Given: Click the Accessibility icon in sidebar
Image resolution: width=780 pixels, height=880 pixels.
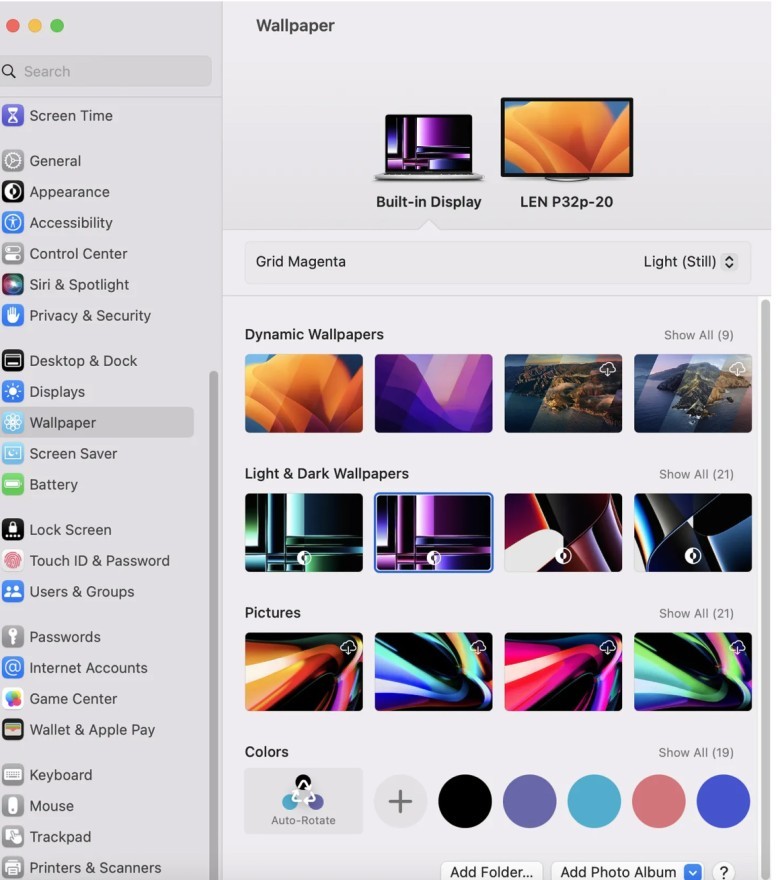Looking at the screenshot, I should tap(13, 223).
